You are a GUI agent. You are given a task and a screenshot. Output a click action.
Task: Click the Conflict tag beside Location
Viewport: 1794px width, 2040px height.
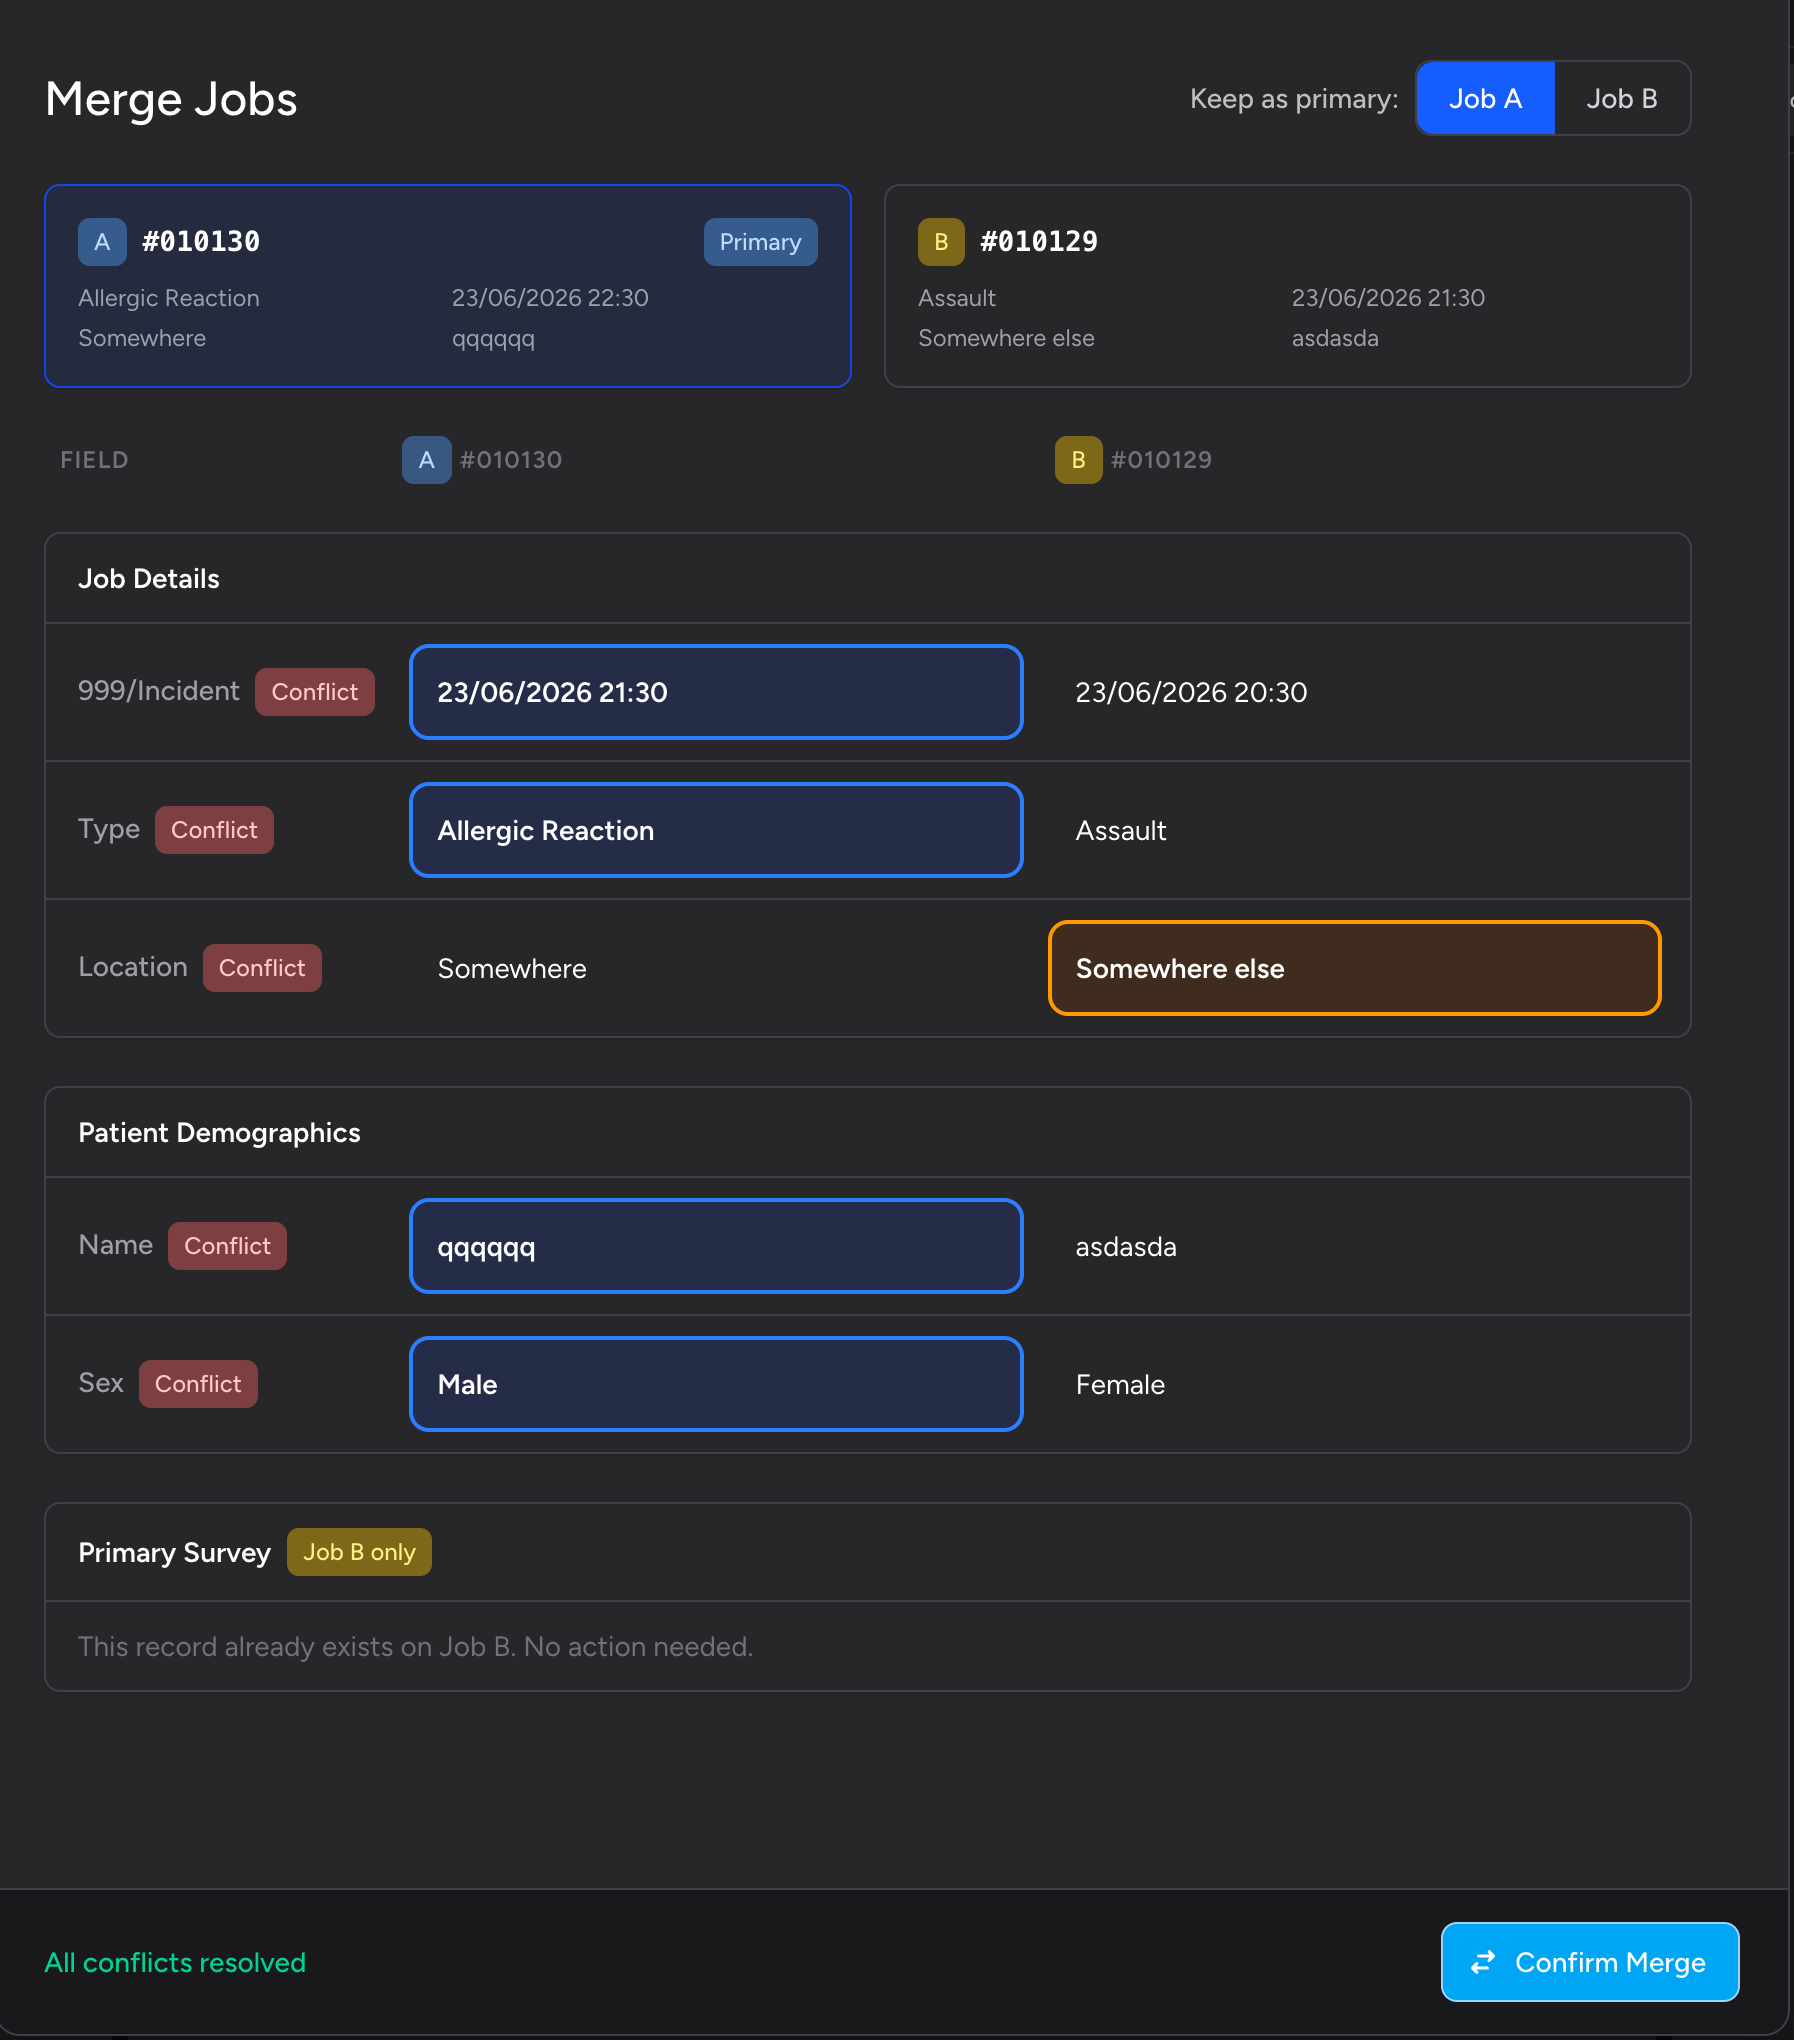pos(262,968)
